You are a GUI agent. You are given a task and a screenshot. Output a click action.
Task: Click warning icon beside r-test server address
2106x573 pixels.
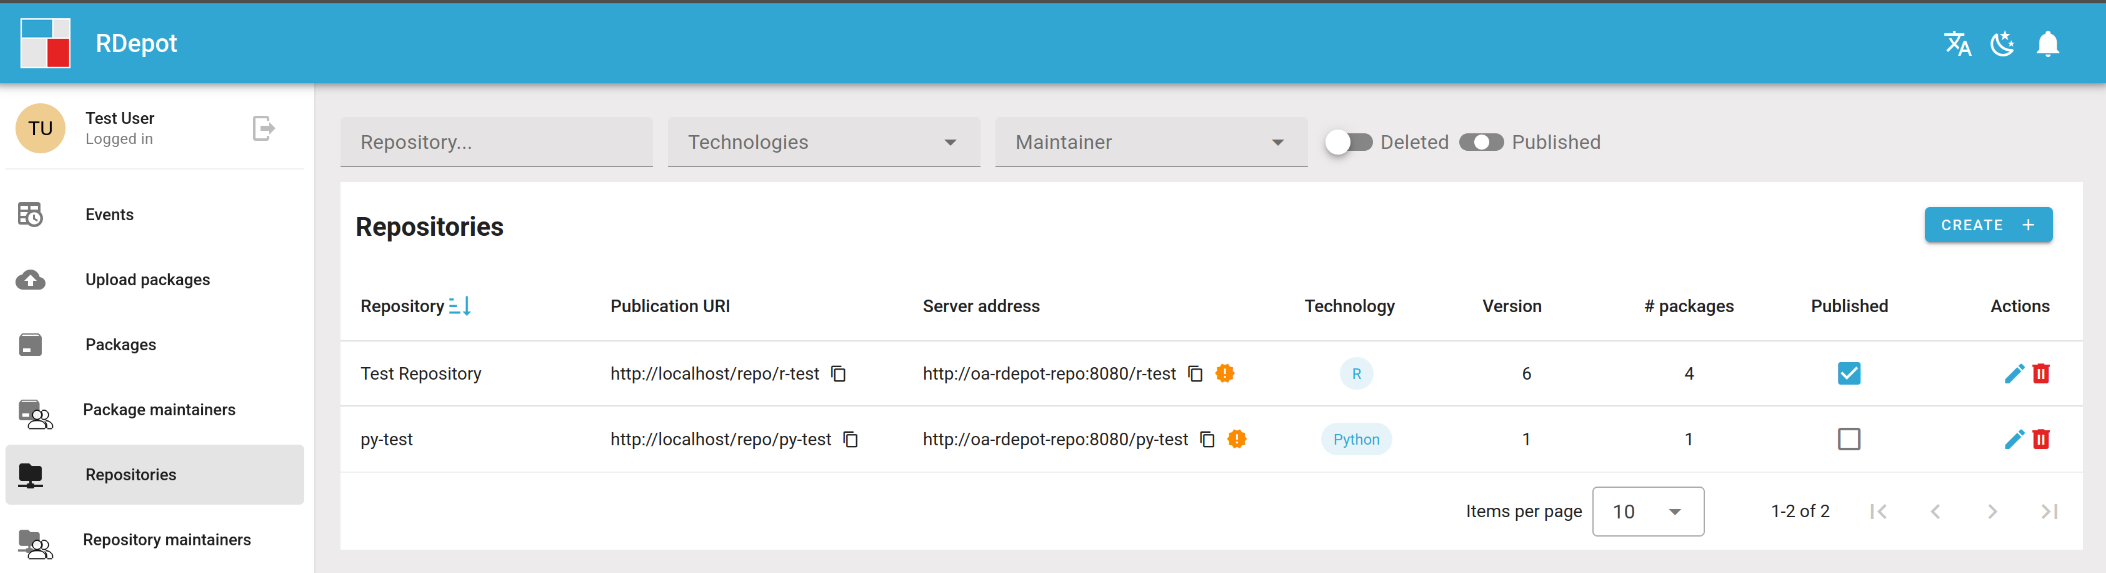(x=1225, y=374)
